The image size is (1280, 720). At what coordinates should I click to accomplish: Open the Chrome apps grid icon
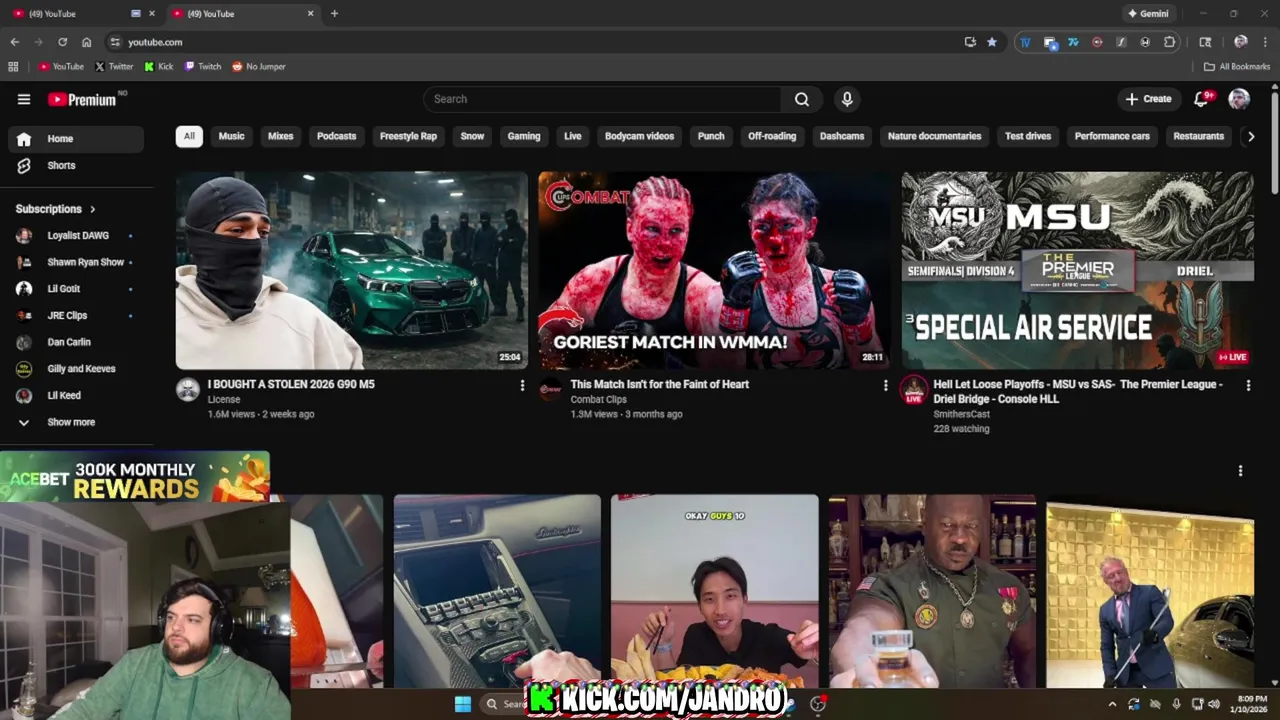click(x=13, y=67)
